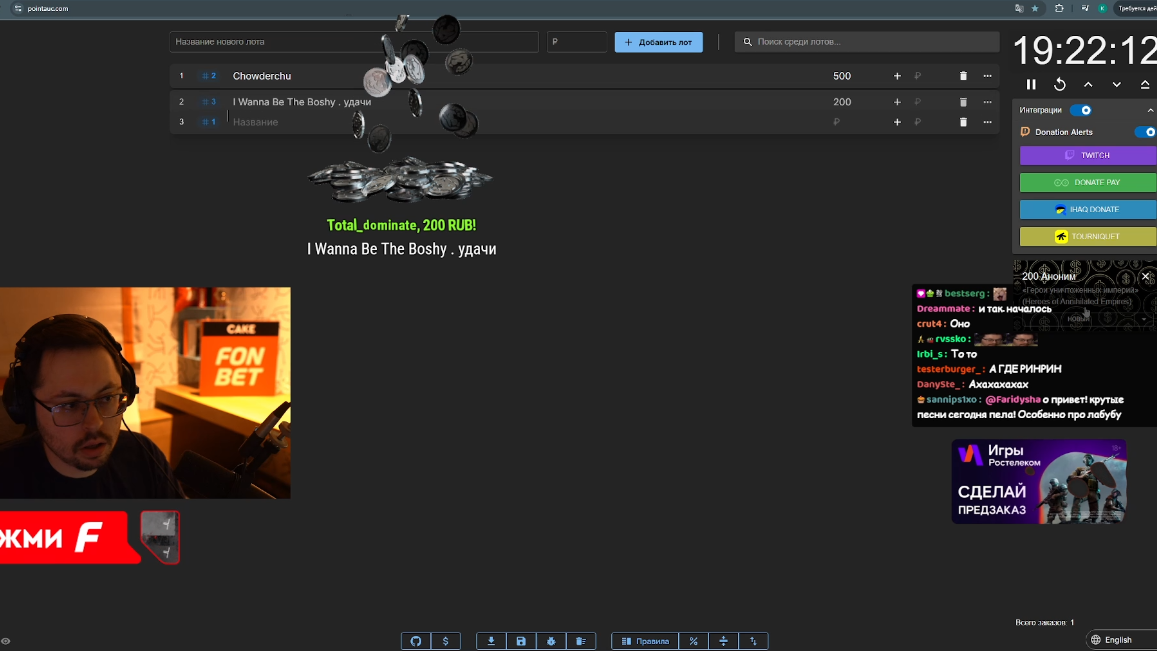Focus the new lot ruble amount field
This screenshot has height=651, width=1157.
576,42
